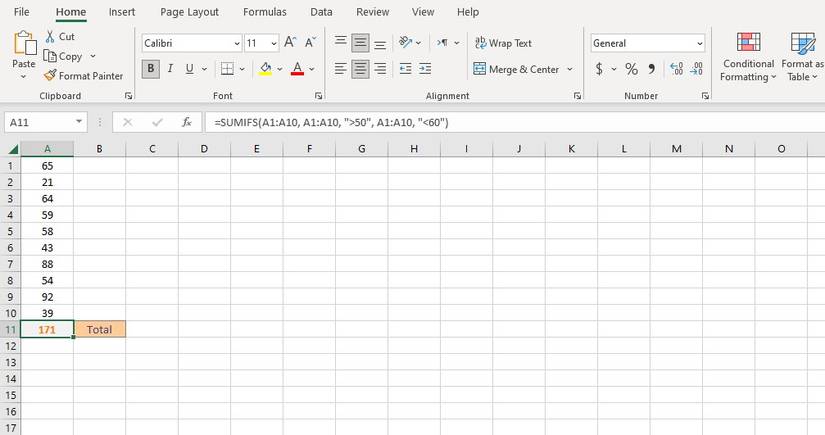Expand the Merge & Center arrow
825x435 pixels.
pos(570,69)
